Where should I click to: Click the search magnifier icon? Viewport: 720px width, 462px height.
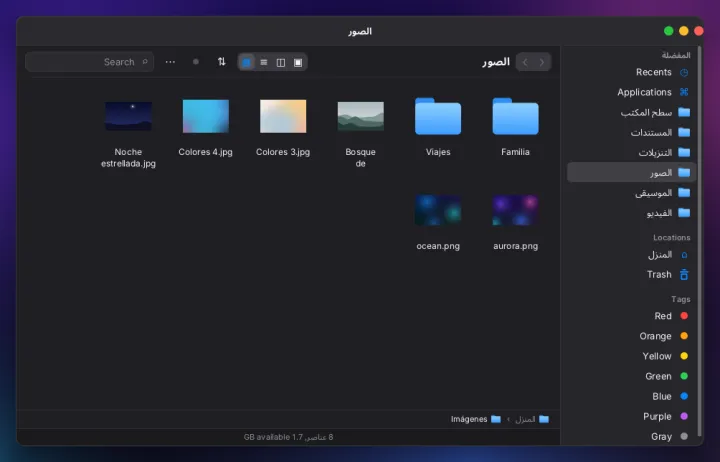pos(145,62)
